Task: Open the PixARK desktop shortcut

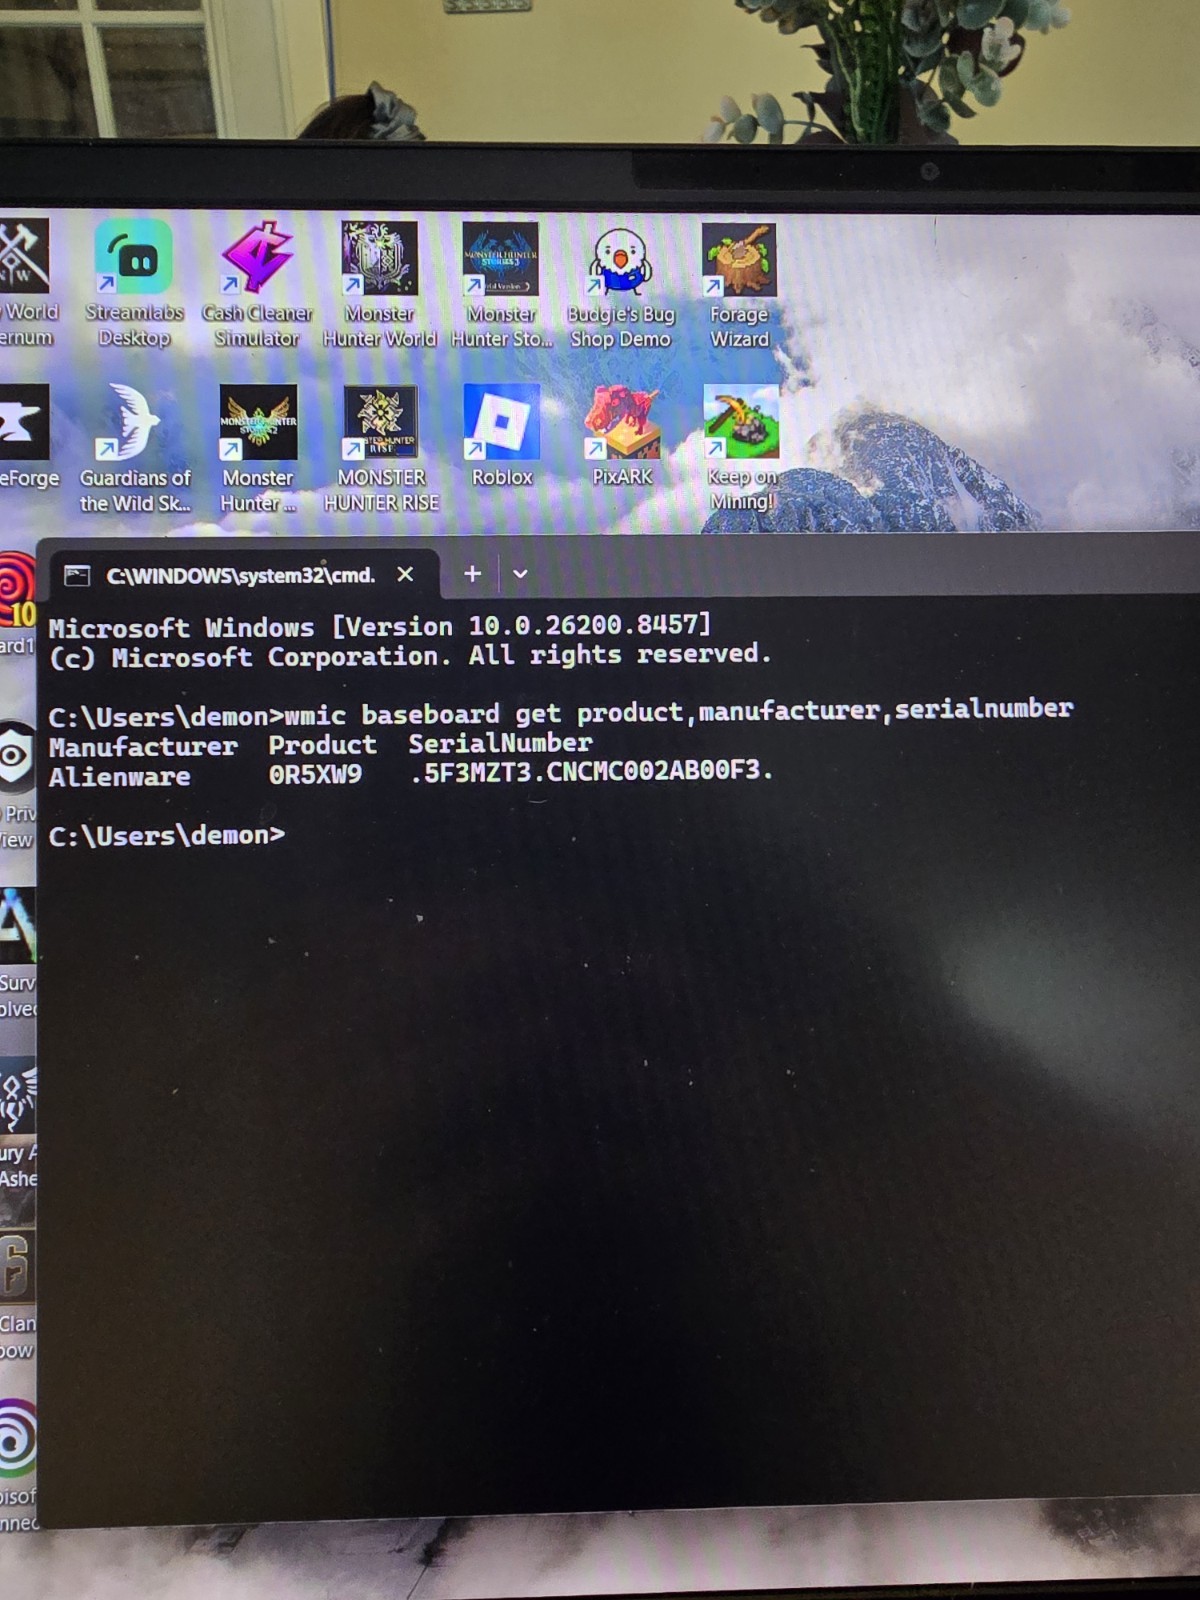Action: [622, 435]
